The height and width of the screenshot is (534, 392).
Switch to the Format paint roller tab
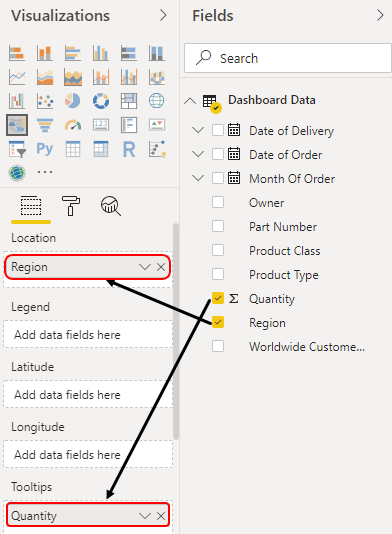point(71,206)
